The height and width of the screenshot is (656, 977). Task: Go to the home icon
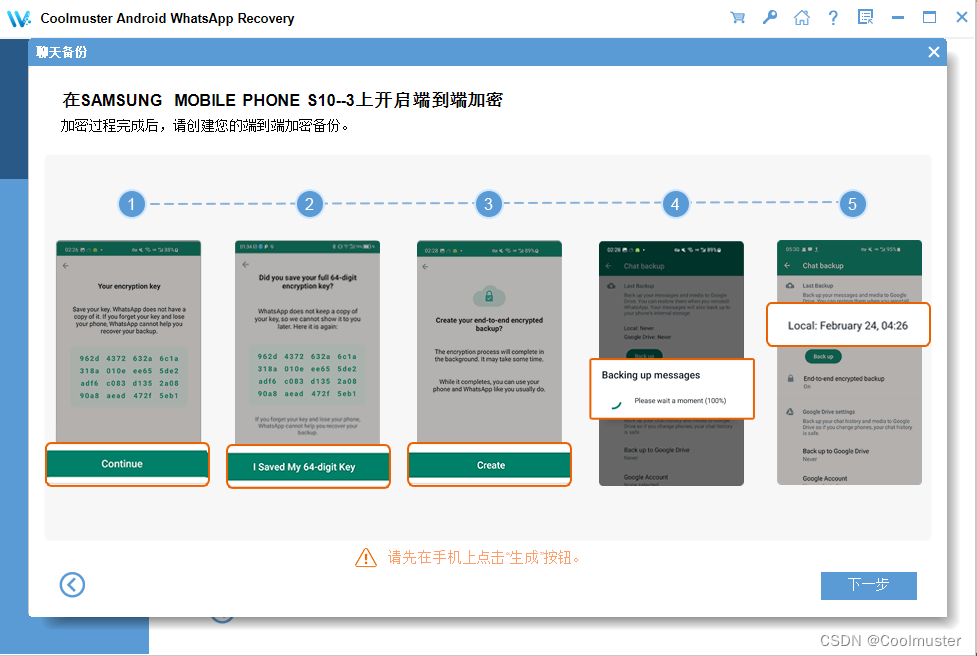[x=802, y=17]
